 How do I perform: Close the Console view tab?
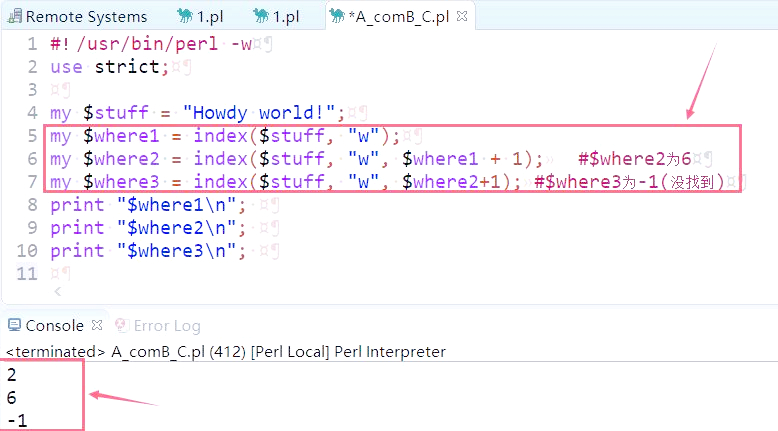(x=97, y=325)
